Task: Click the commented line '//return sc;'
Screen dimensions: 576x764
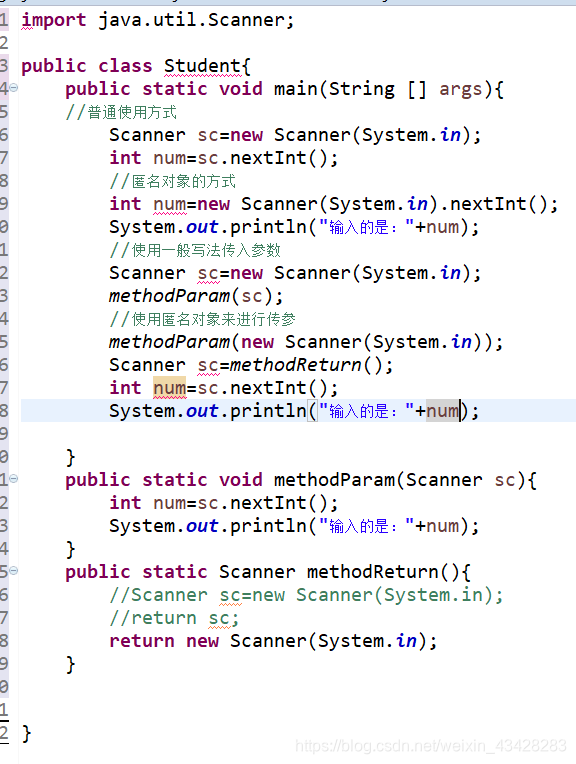Action: pyautogui.click(x=174, y=618)
